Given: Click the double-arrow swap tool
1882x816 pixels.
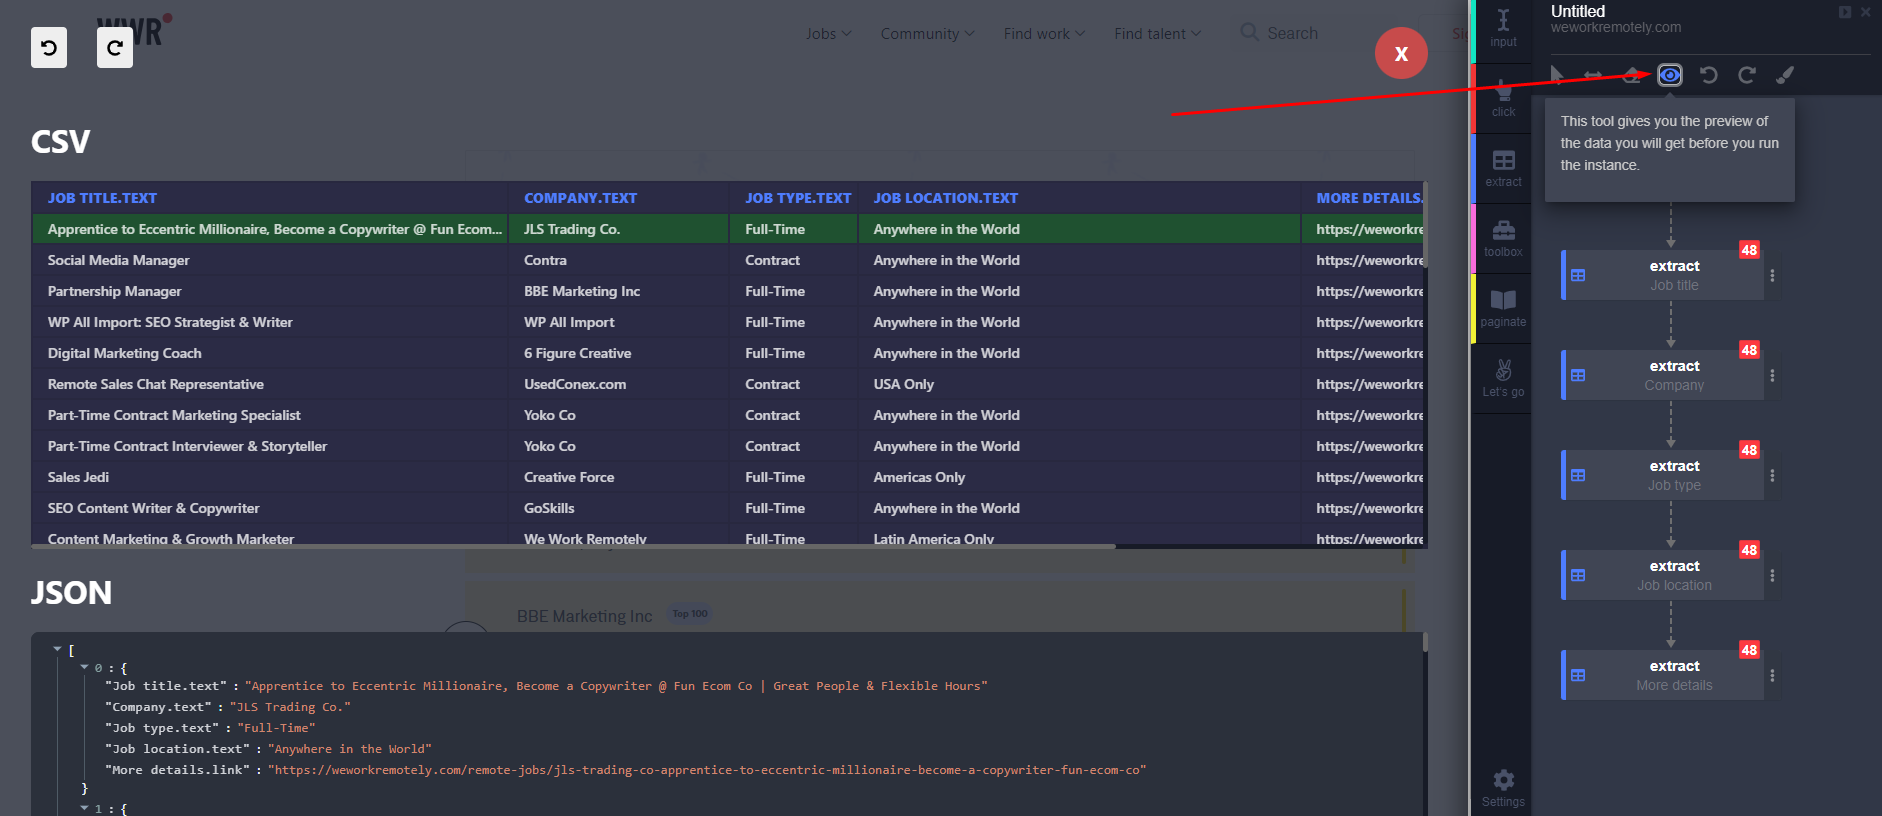Looking at the screenshot, I should (1593, 75).
